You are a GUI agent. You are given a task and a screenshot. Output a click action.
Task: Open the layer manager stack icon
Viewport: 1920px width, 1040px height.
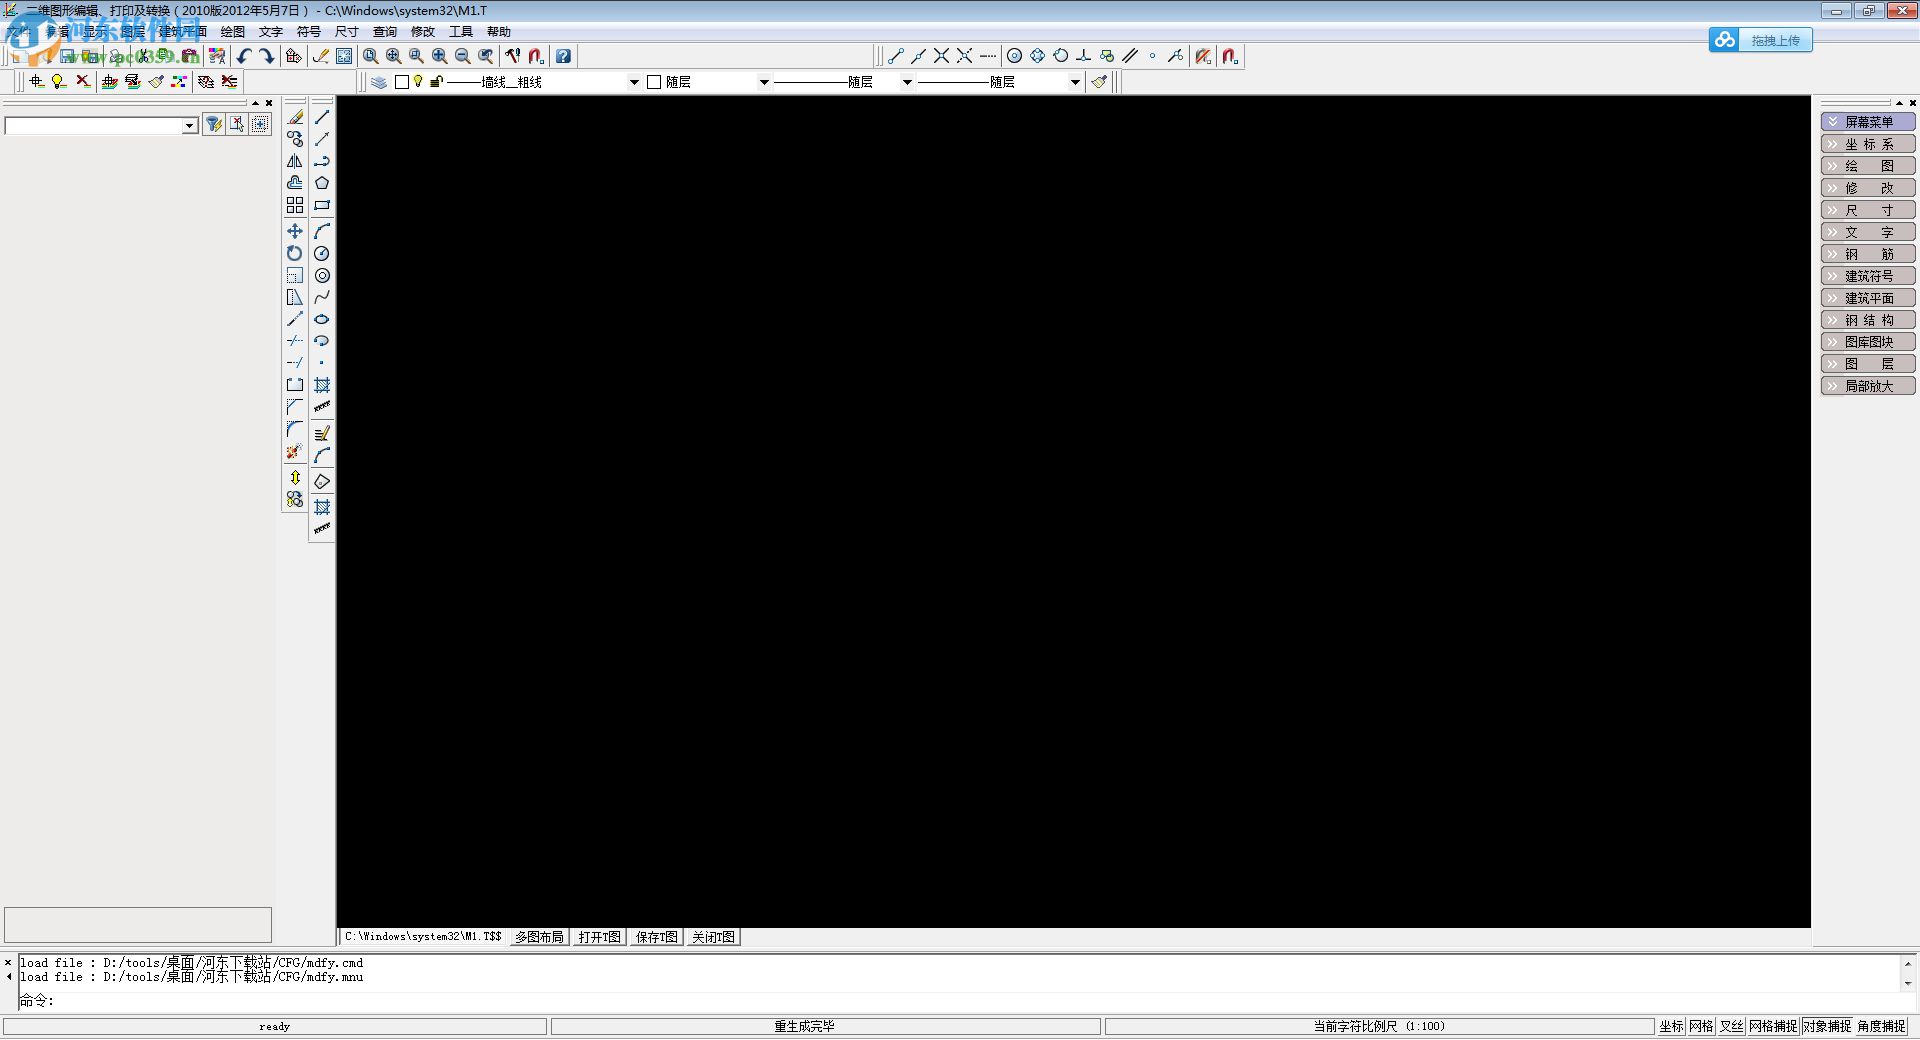click(379, 82)
